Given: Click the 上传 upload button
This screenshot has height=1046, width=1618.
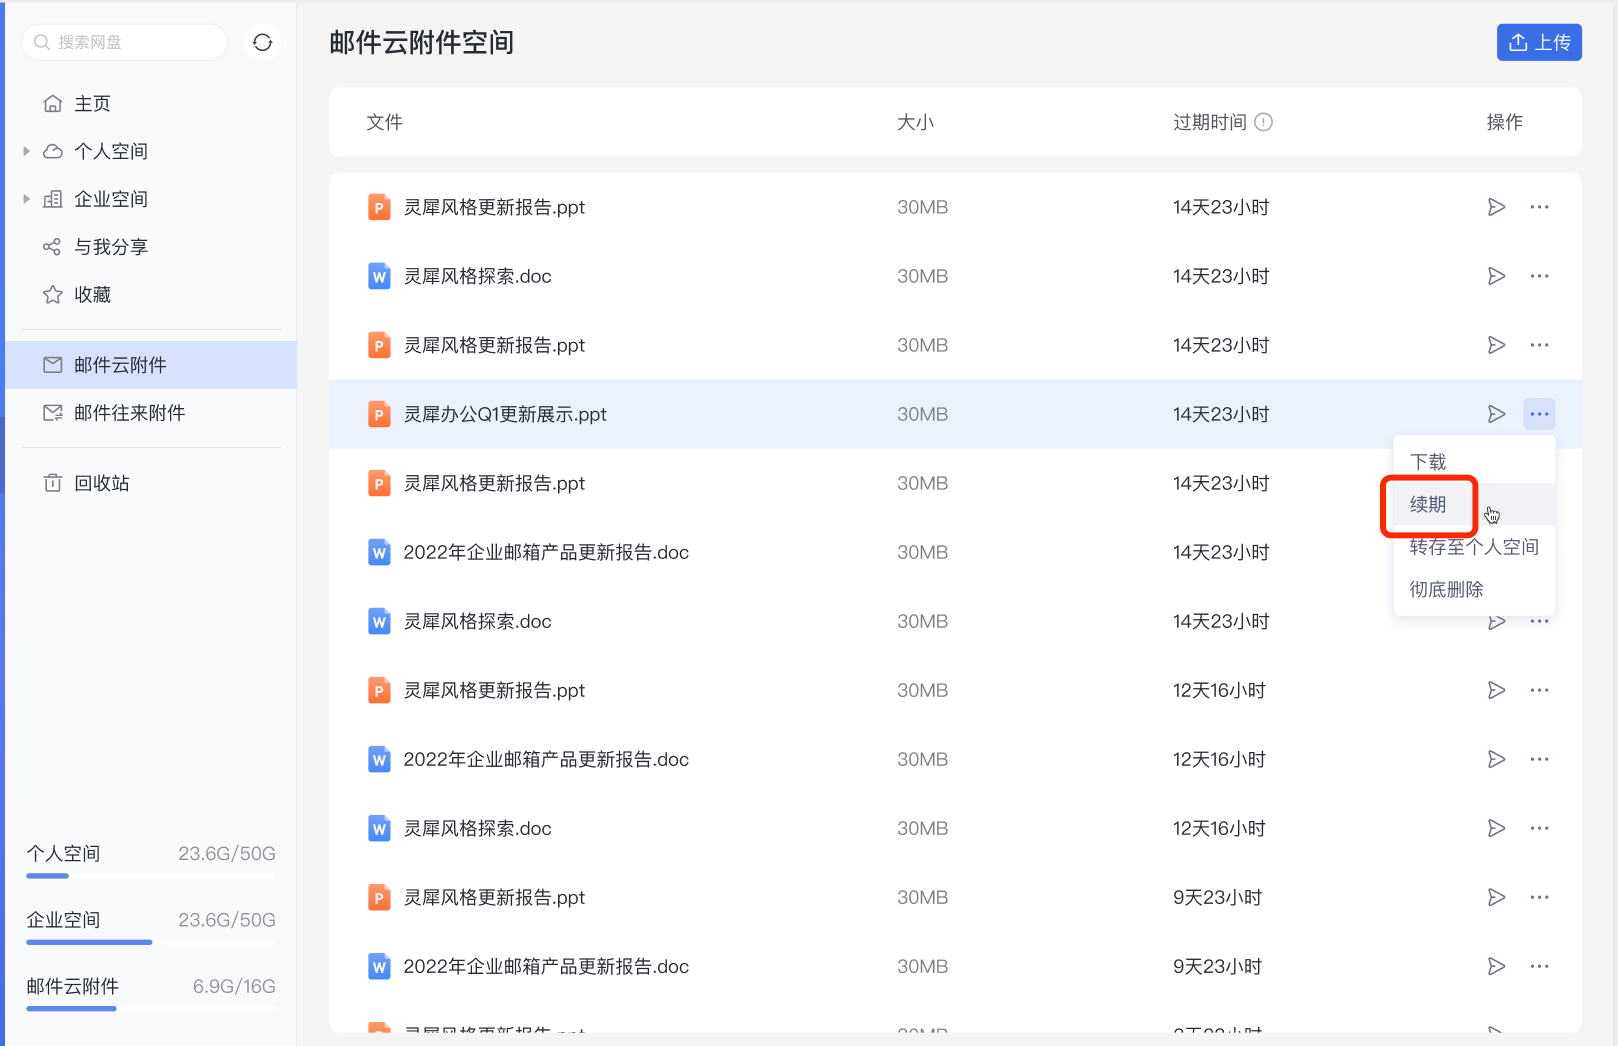Looking at the screenshot, I should click(x=1539, y=42).
